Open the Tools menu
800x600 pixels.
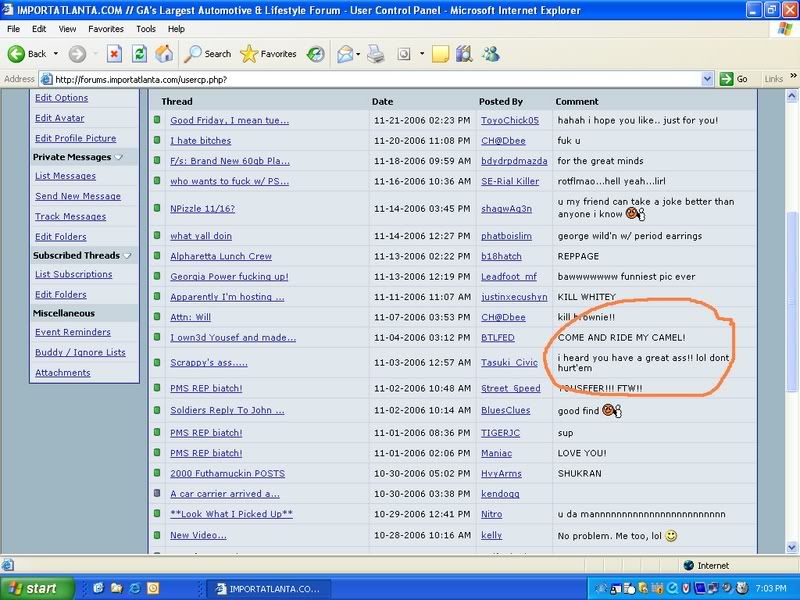pos(146,29)
